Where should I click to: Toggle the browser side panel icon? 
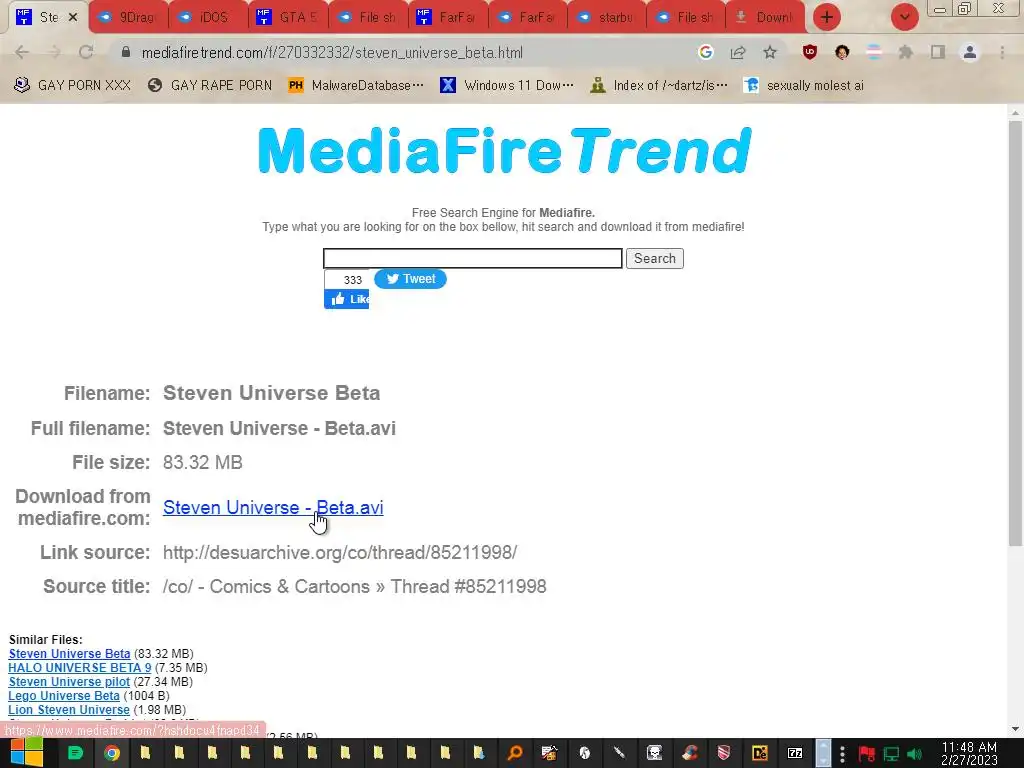click(x=938, y=52)
